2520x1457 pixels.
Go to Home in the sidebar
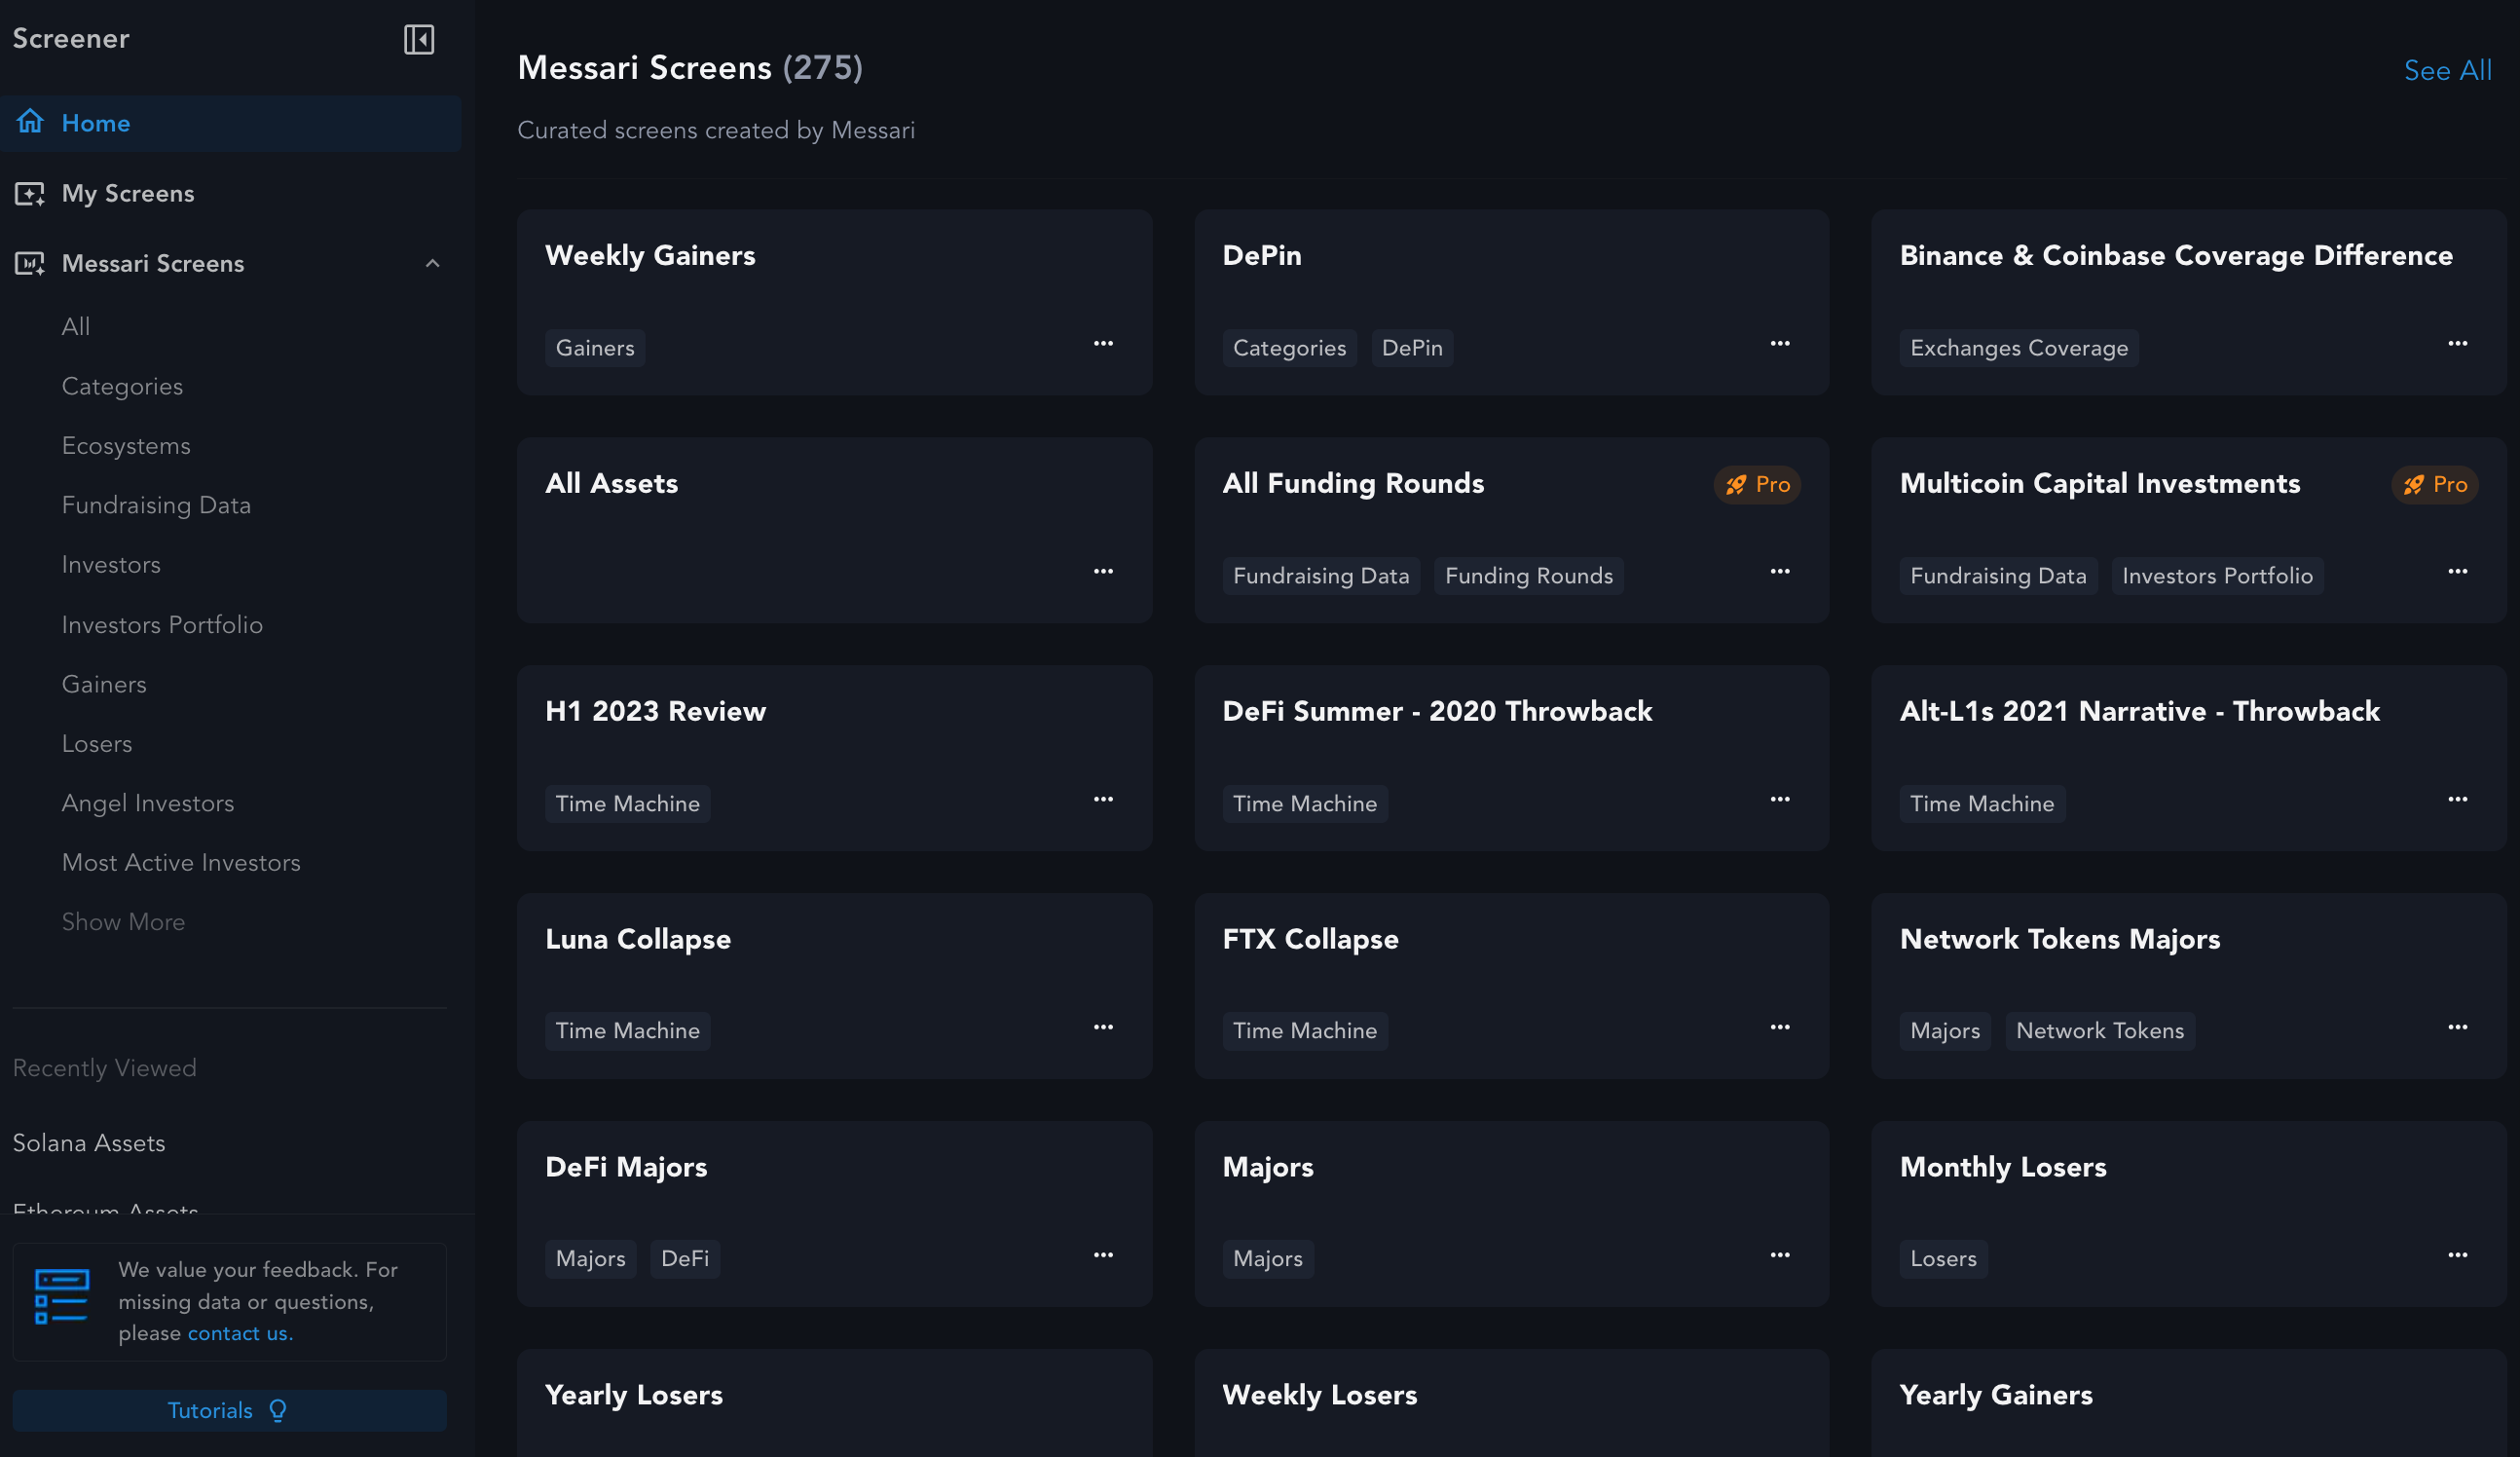click(x=230, y=123)
